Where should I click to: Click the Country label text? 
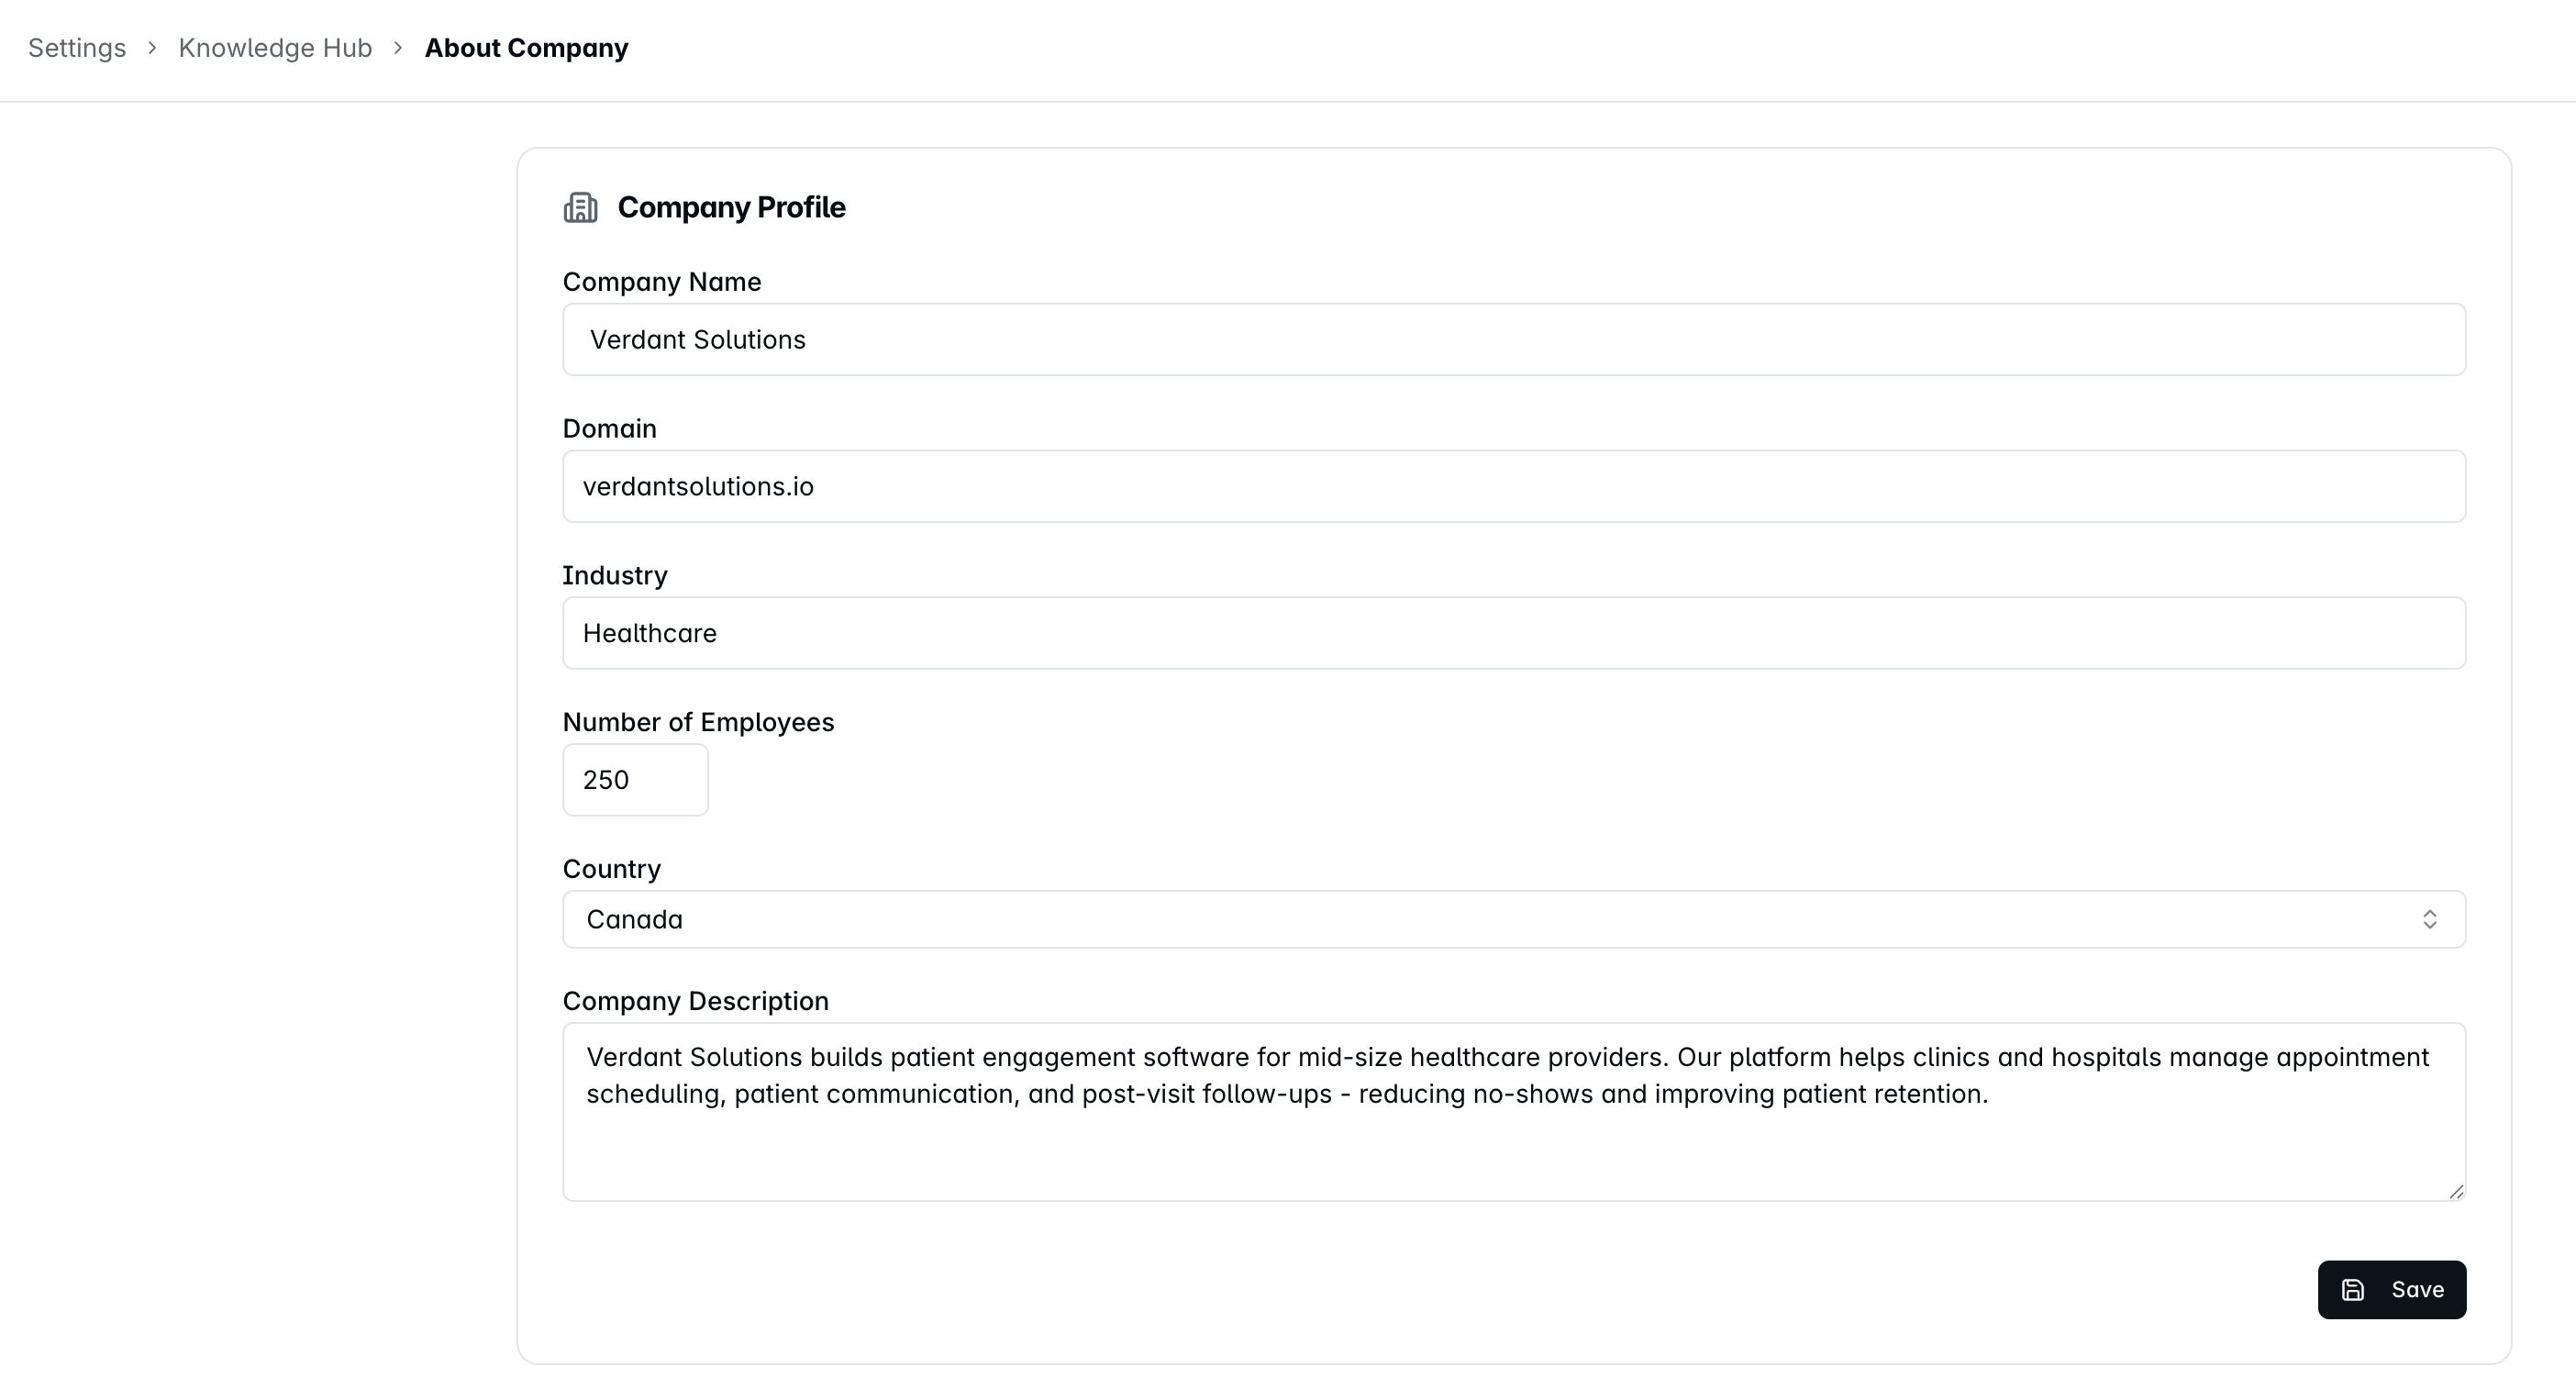[612, 869]
